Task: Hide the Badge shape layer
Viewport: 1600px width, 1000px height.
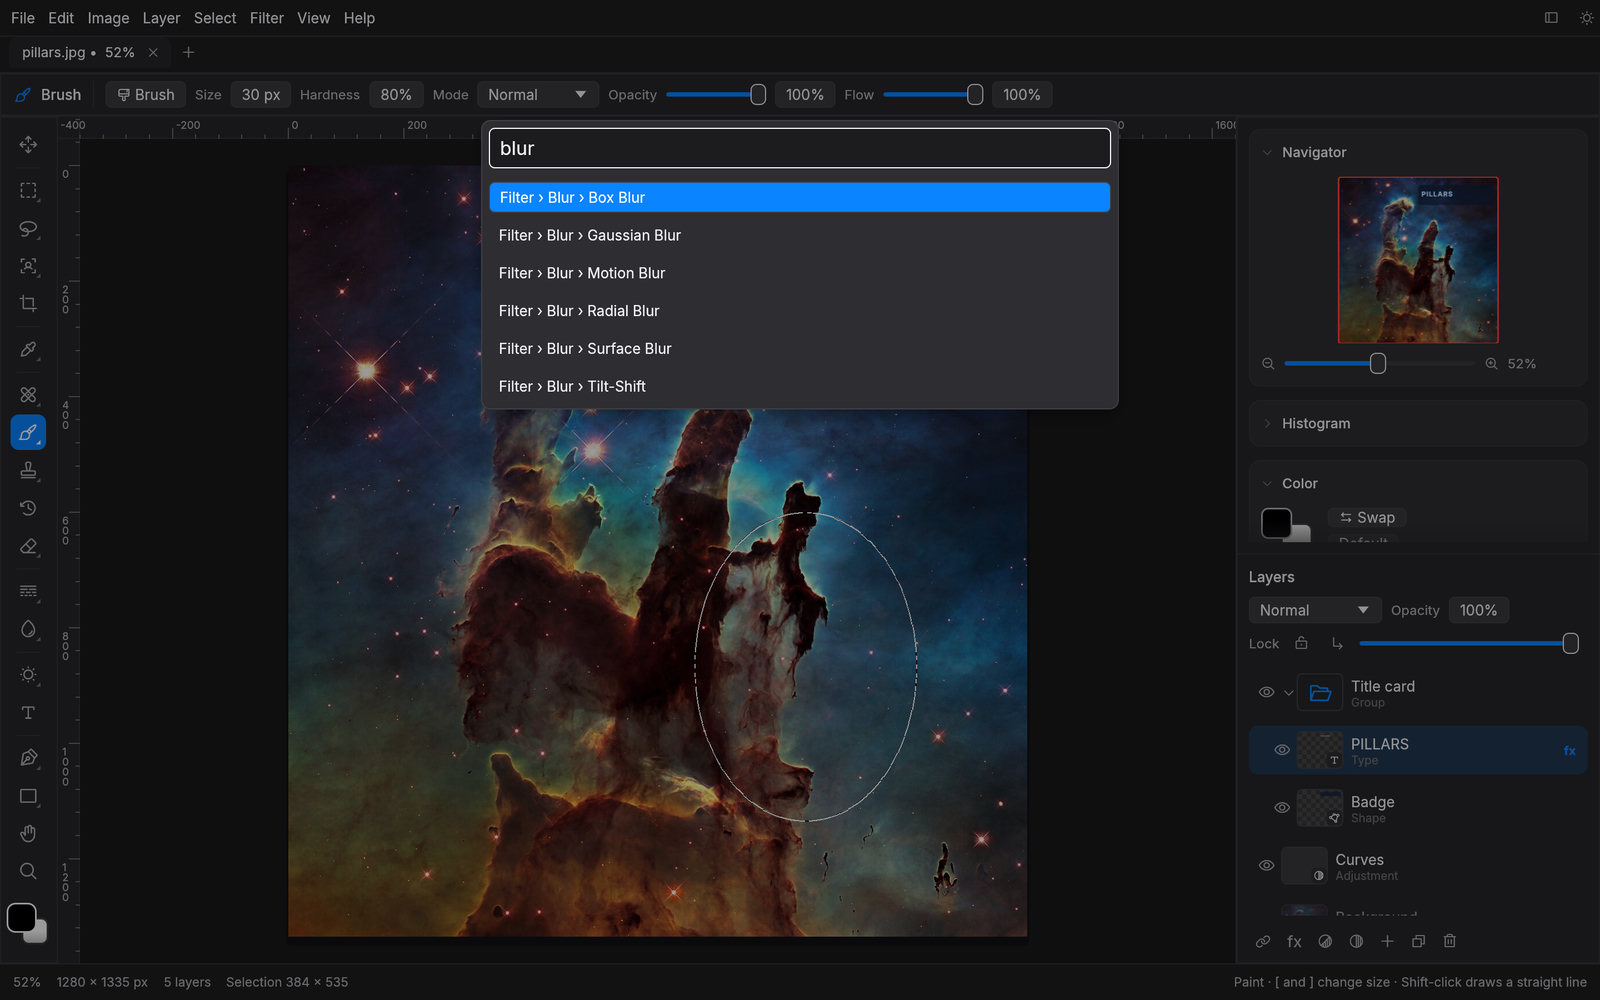Action: pos(1282,808)
